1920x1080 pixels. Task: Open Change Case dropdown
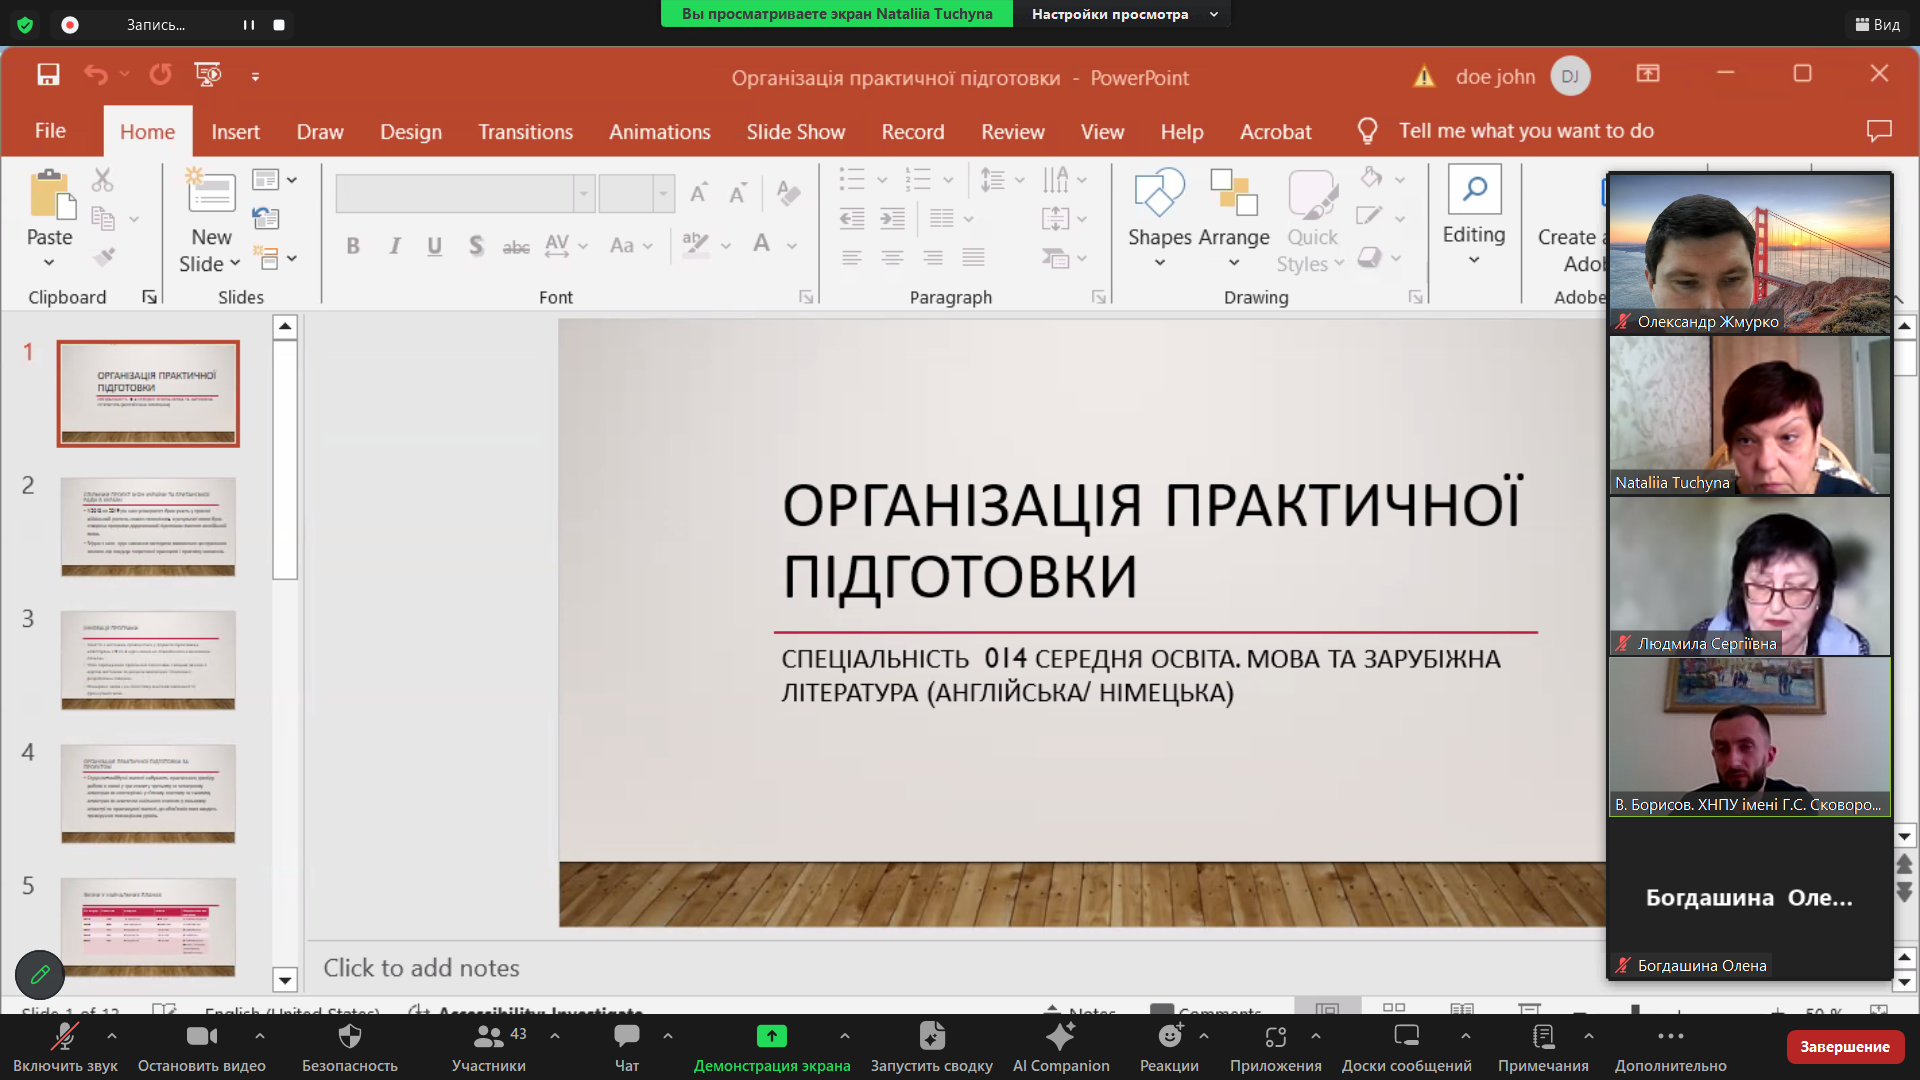631,246
